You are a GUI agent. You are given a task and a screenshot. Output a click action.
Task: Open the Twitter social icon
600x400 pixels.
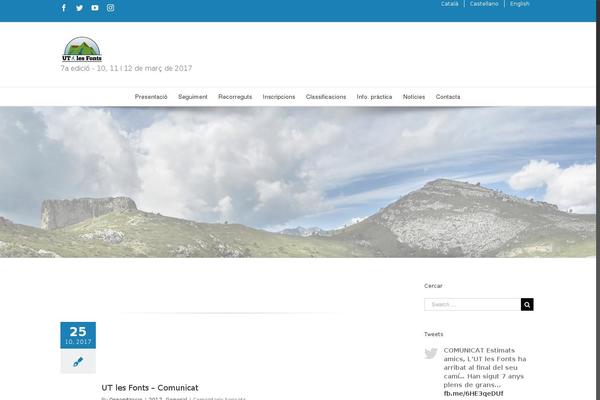click(79, 8)
